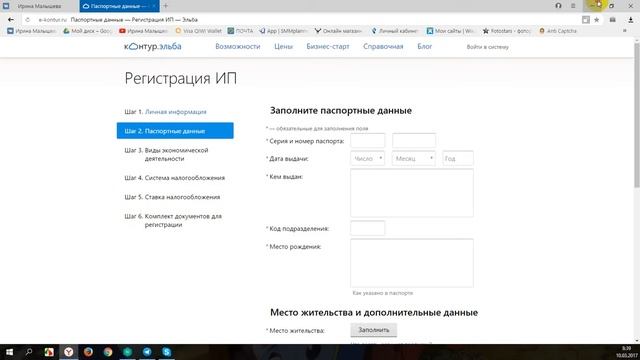The width and height of the screenshot is (640, 360).
Task: Expand the Число day dropdown
Action: pyautogui.click(x=367, y=158)
